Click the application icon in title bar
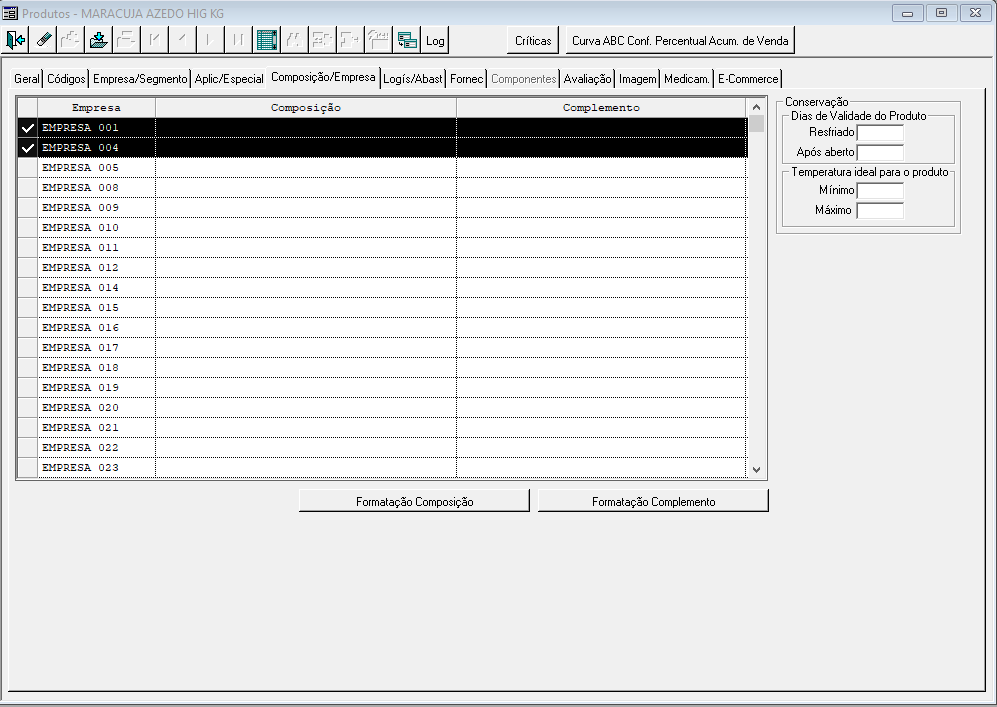Image resolution: width=997 pixels, height=707 pixels. click(x=10, y=13)
